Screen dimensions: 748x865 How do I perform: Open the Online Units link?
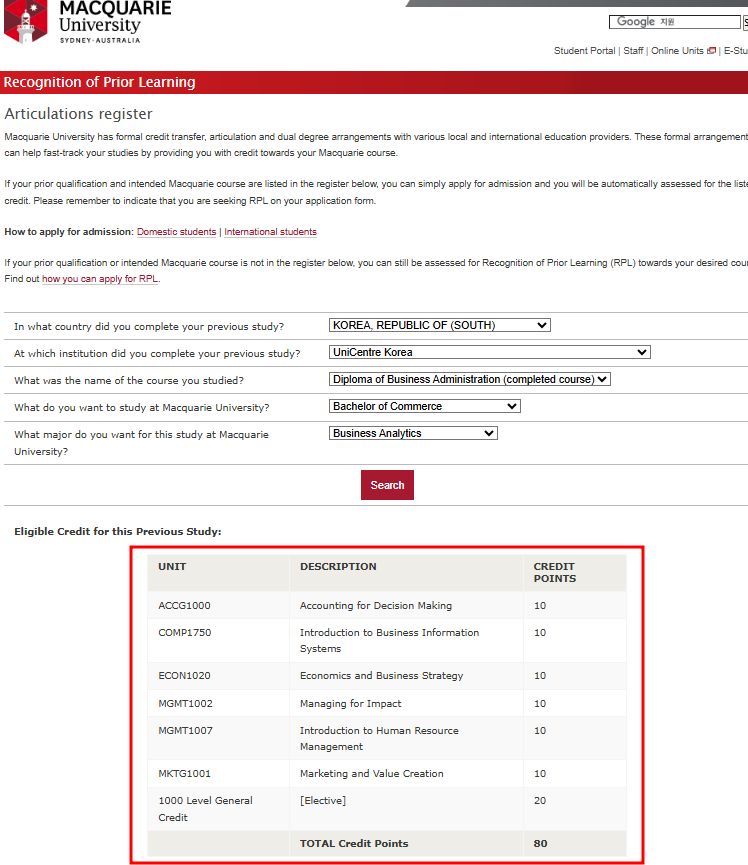[x=677, y=51]
